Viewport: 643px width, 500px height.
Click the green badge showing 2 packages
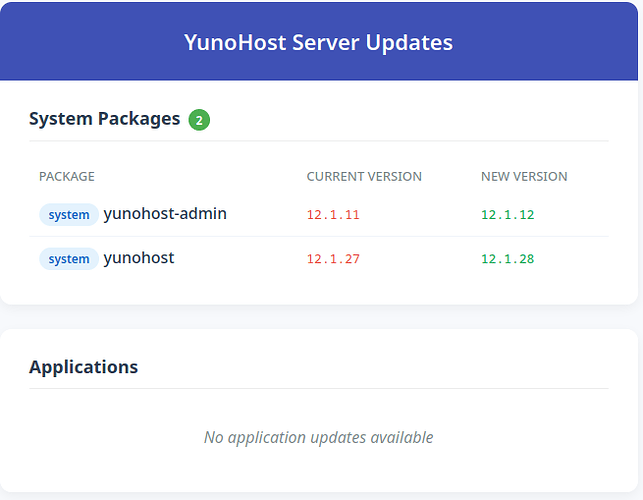pyautogui.click(x=199, y=120)
